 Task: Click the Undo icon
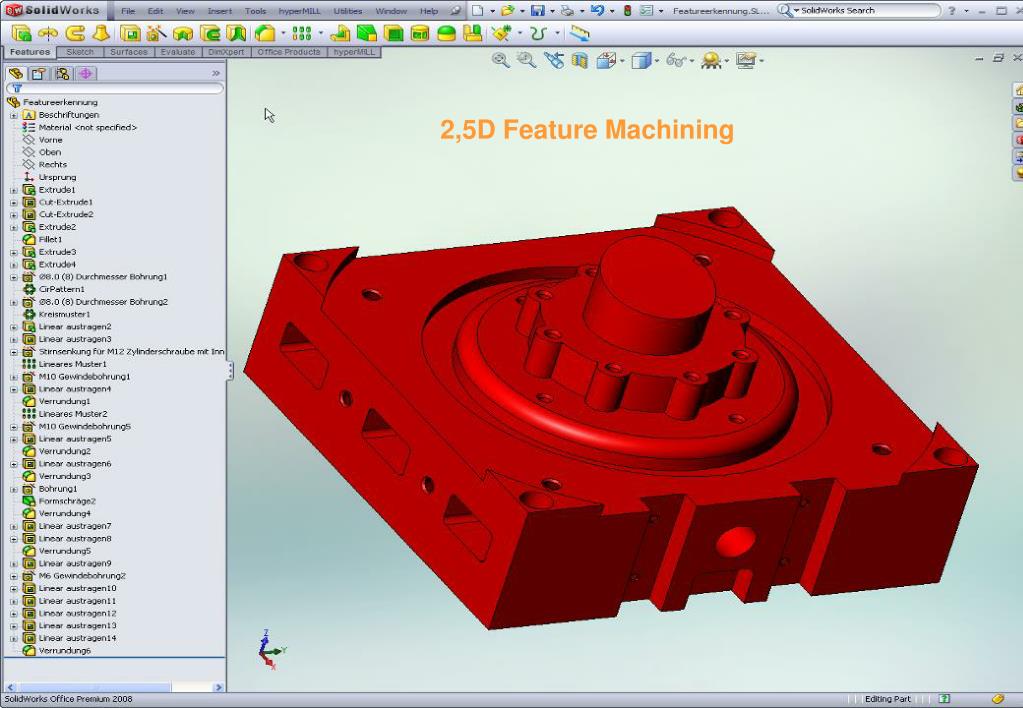coord(597,10)
